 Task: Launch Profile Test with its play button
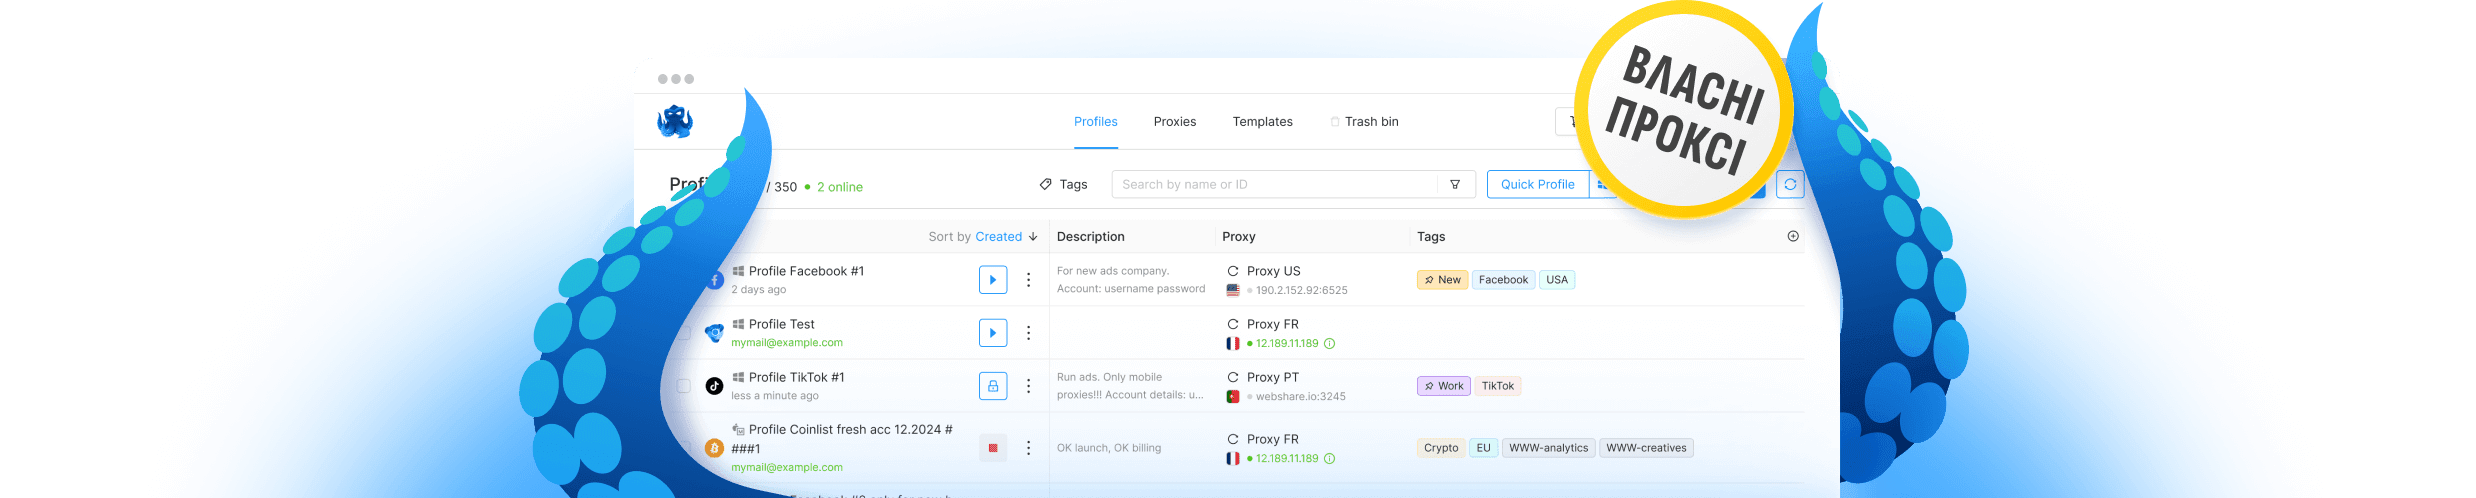point(992,333)
